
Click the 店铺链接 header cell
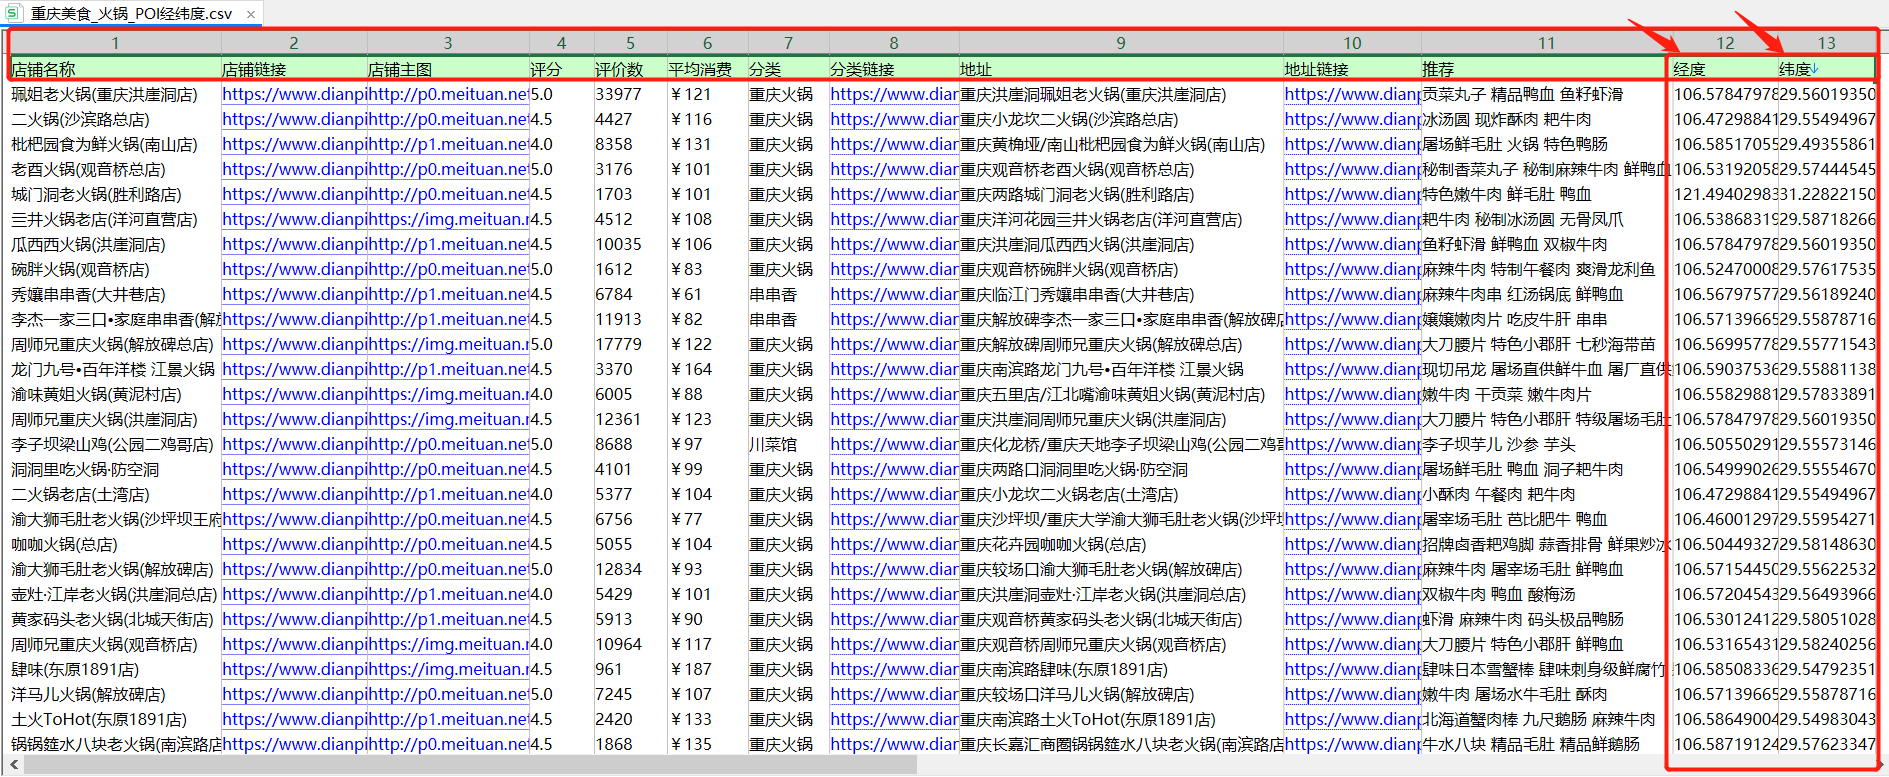[x=294, y=69]
